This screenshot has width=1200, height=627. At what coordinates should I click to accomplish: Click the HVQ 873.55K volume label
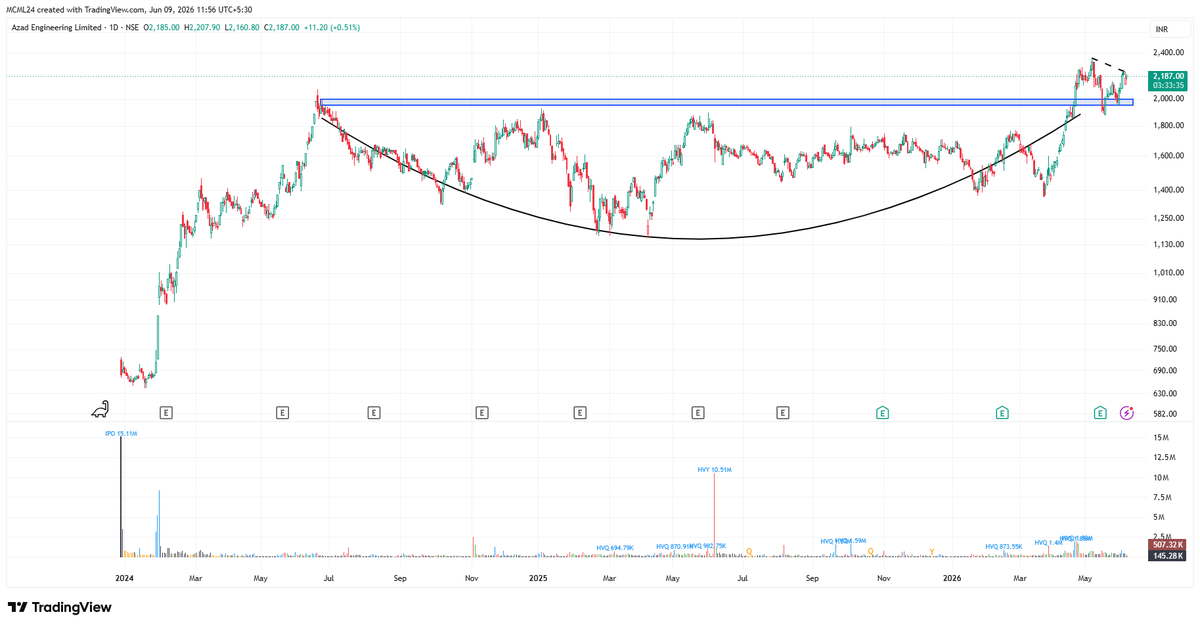point(1003,546)
